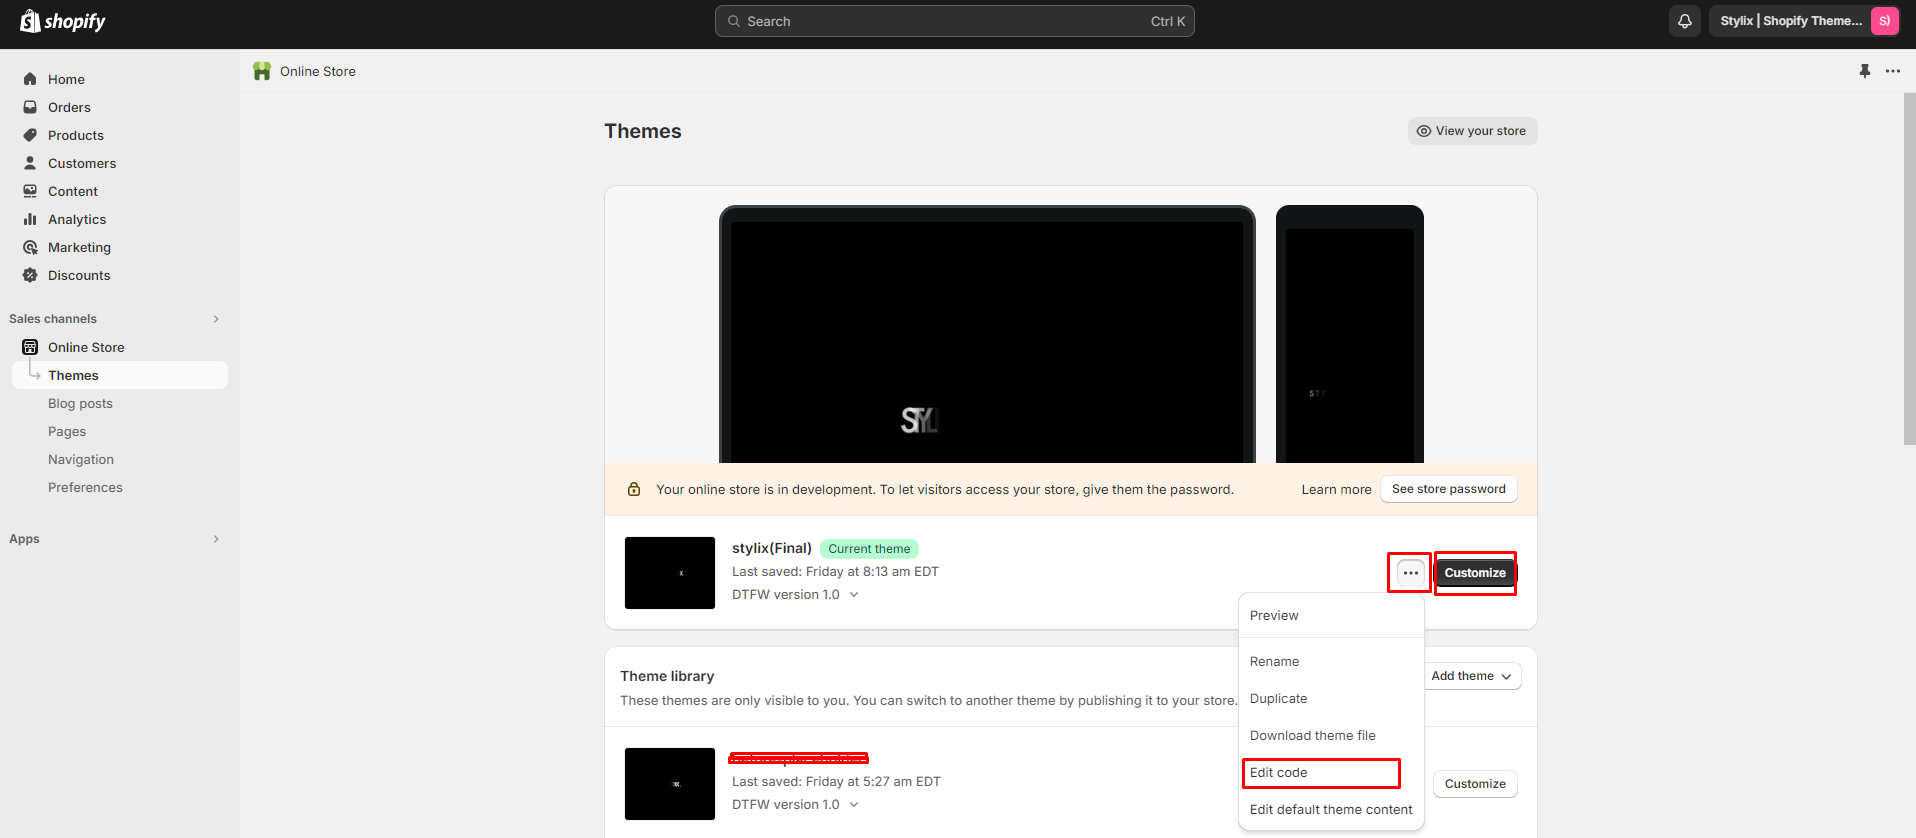
Task: Click View your store button
Action: click(x=1472, y=131)
